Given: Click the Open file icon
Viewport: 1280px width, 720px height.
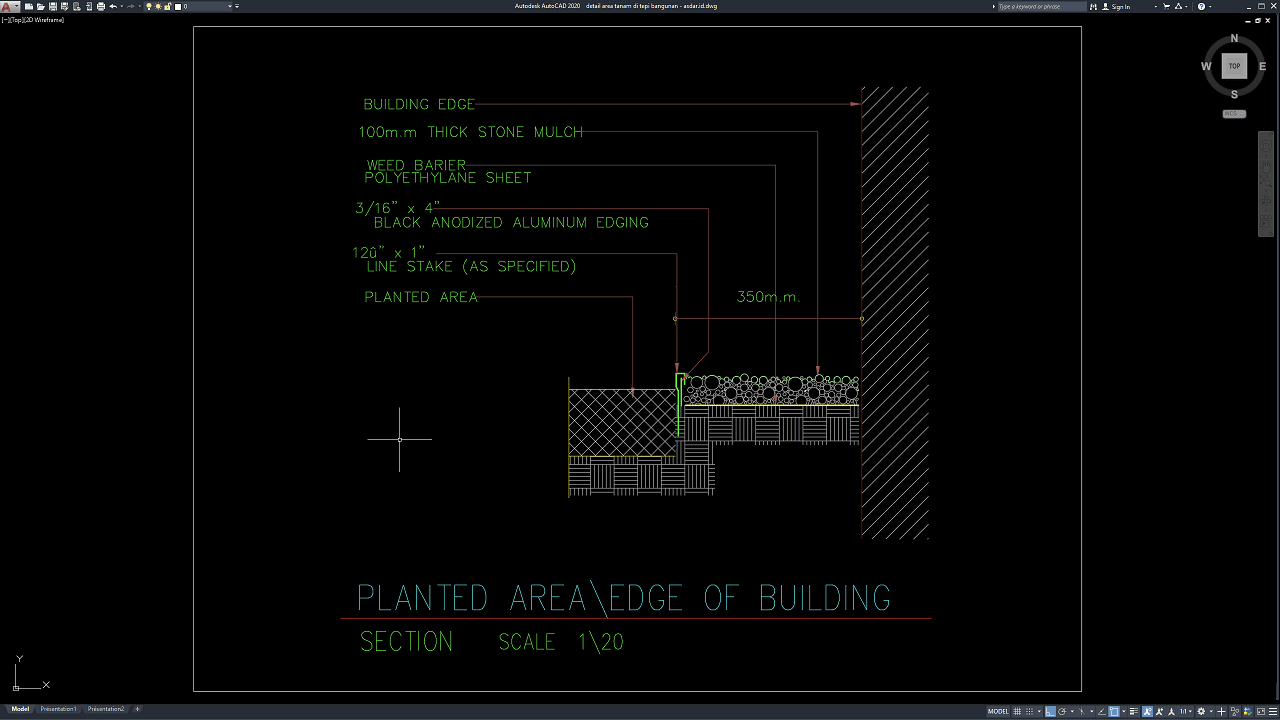Looking at the screenshot, I should (40, 6).
